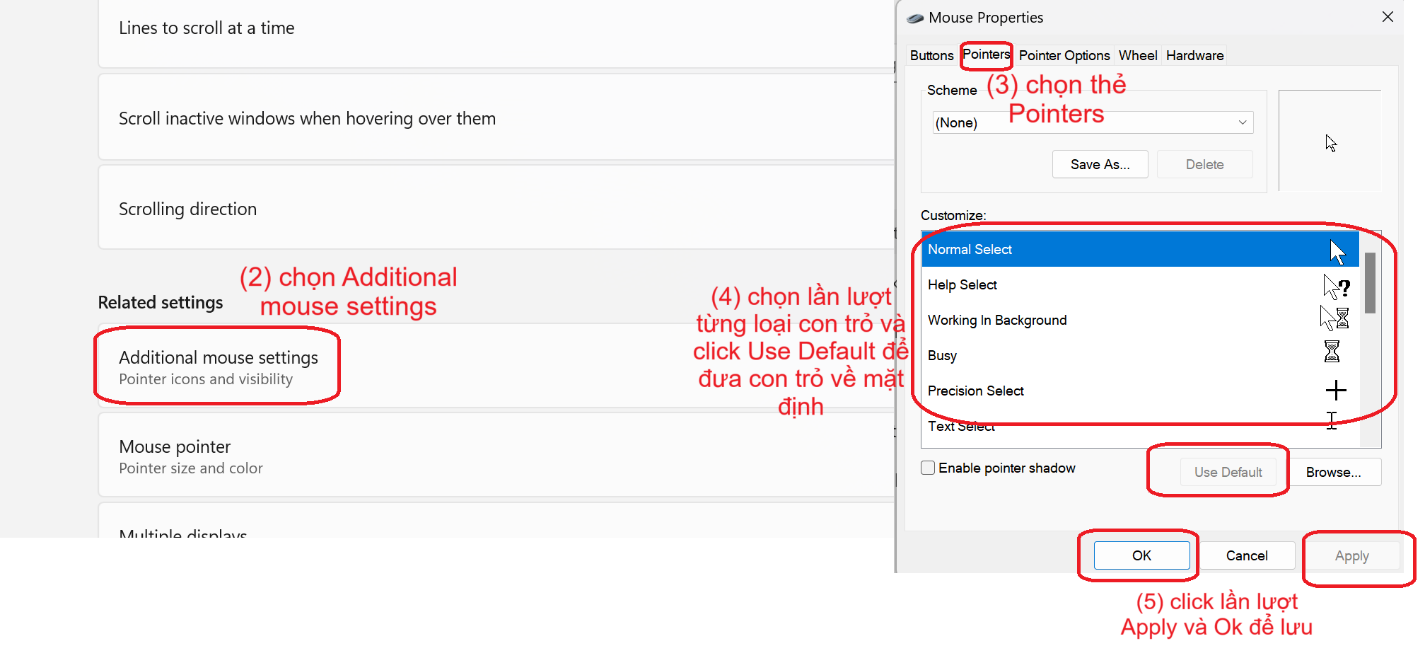Click the Help Select question cursor icon
This screenshot has height=658, width=1425.
click(x=1337, y=286)
